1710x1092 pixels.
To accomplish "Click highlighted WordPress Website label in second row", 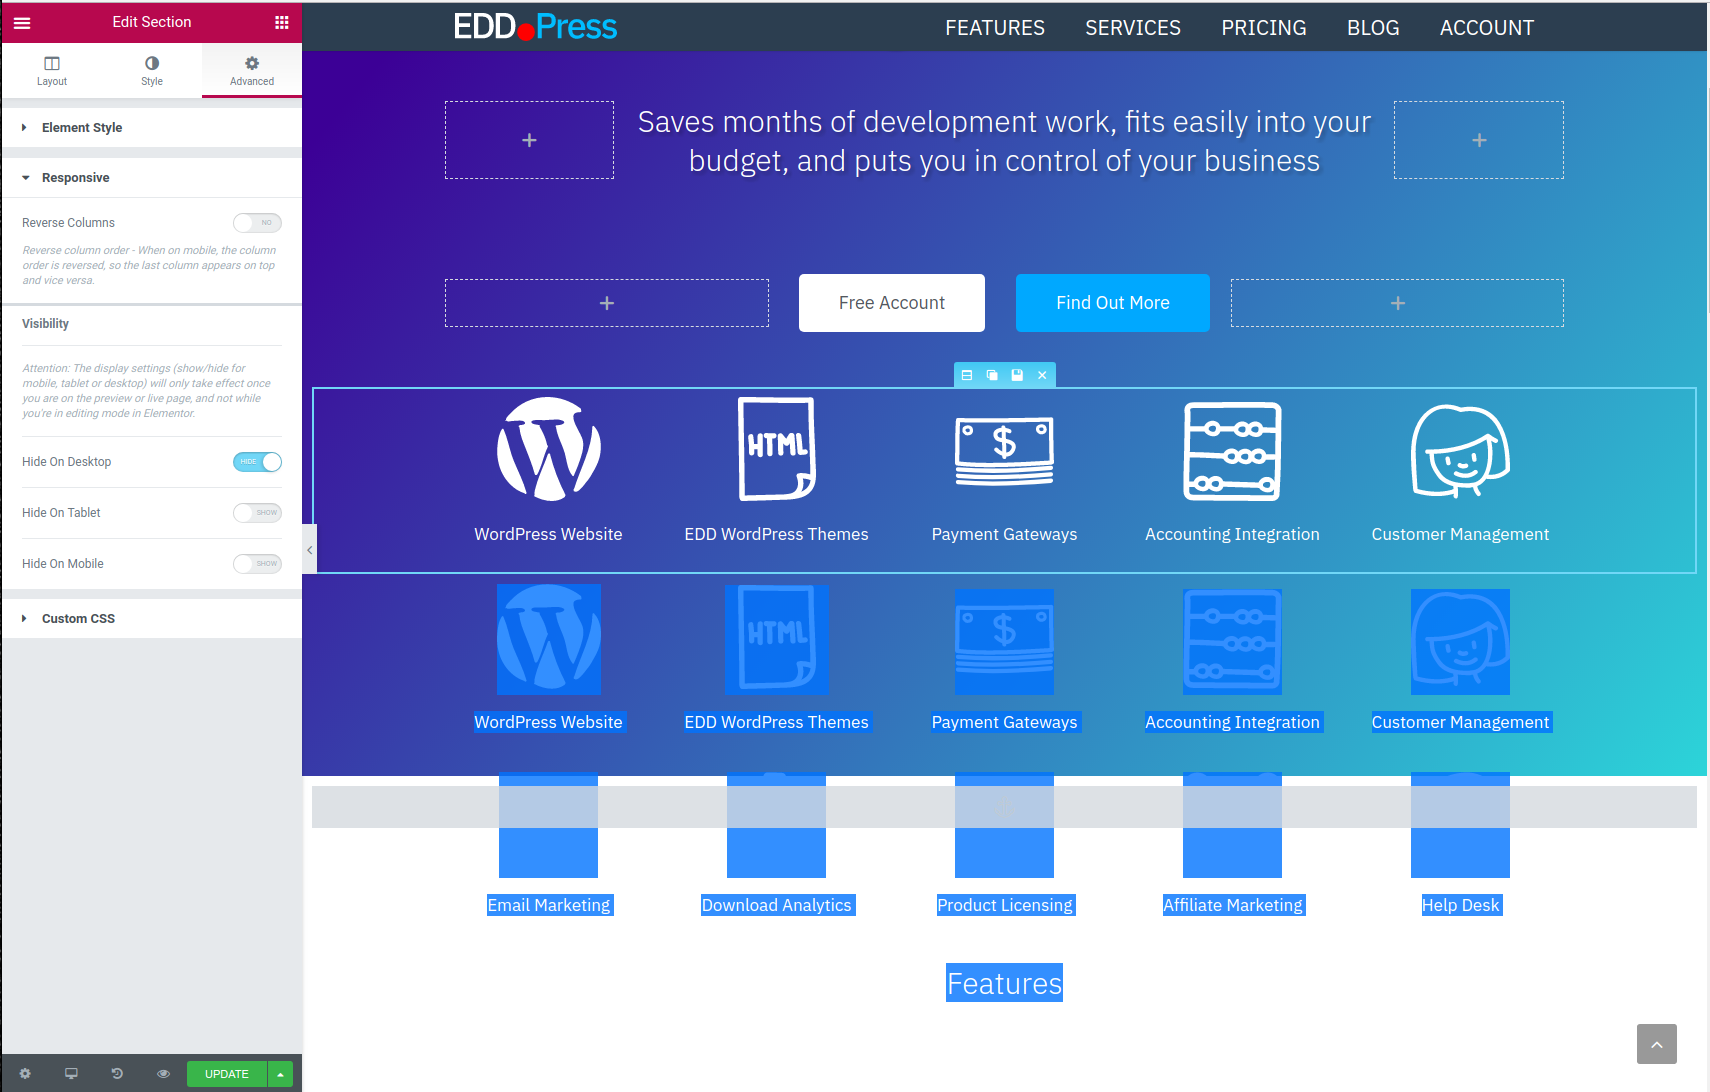I will (549, 722).
